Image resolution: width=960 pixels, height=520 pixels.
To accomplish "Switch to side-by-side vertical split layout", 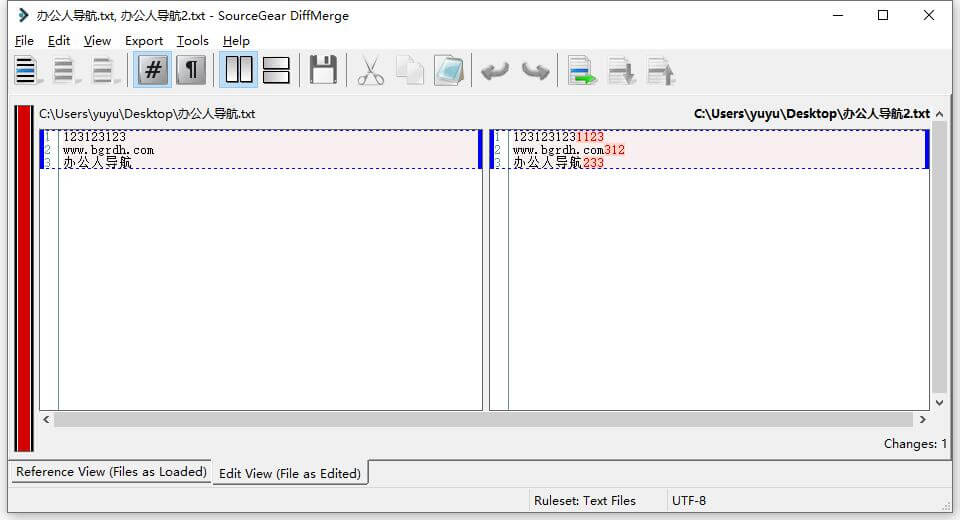I will coord(239,70).
